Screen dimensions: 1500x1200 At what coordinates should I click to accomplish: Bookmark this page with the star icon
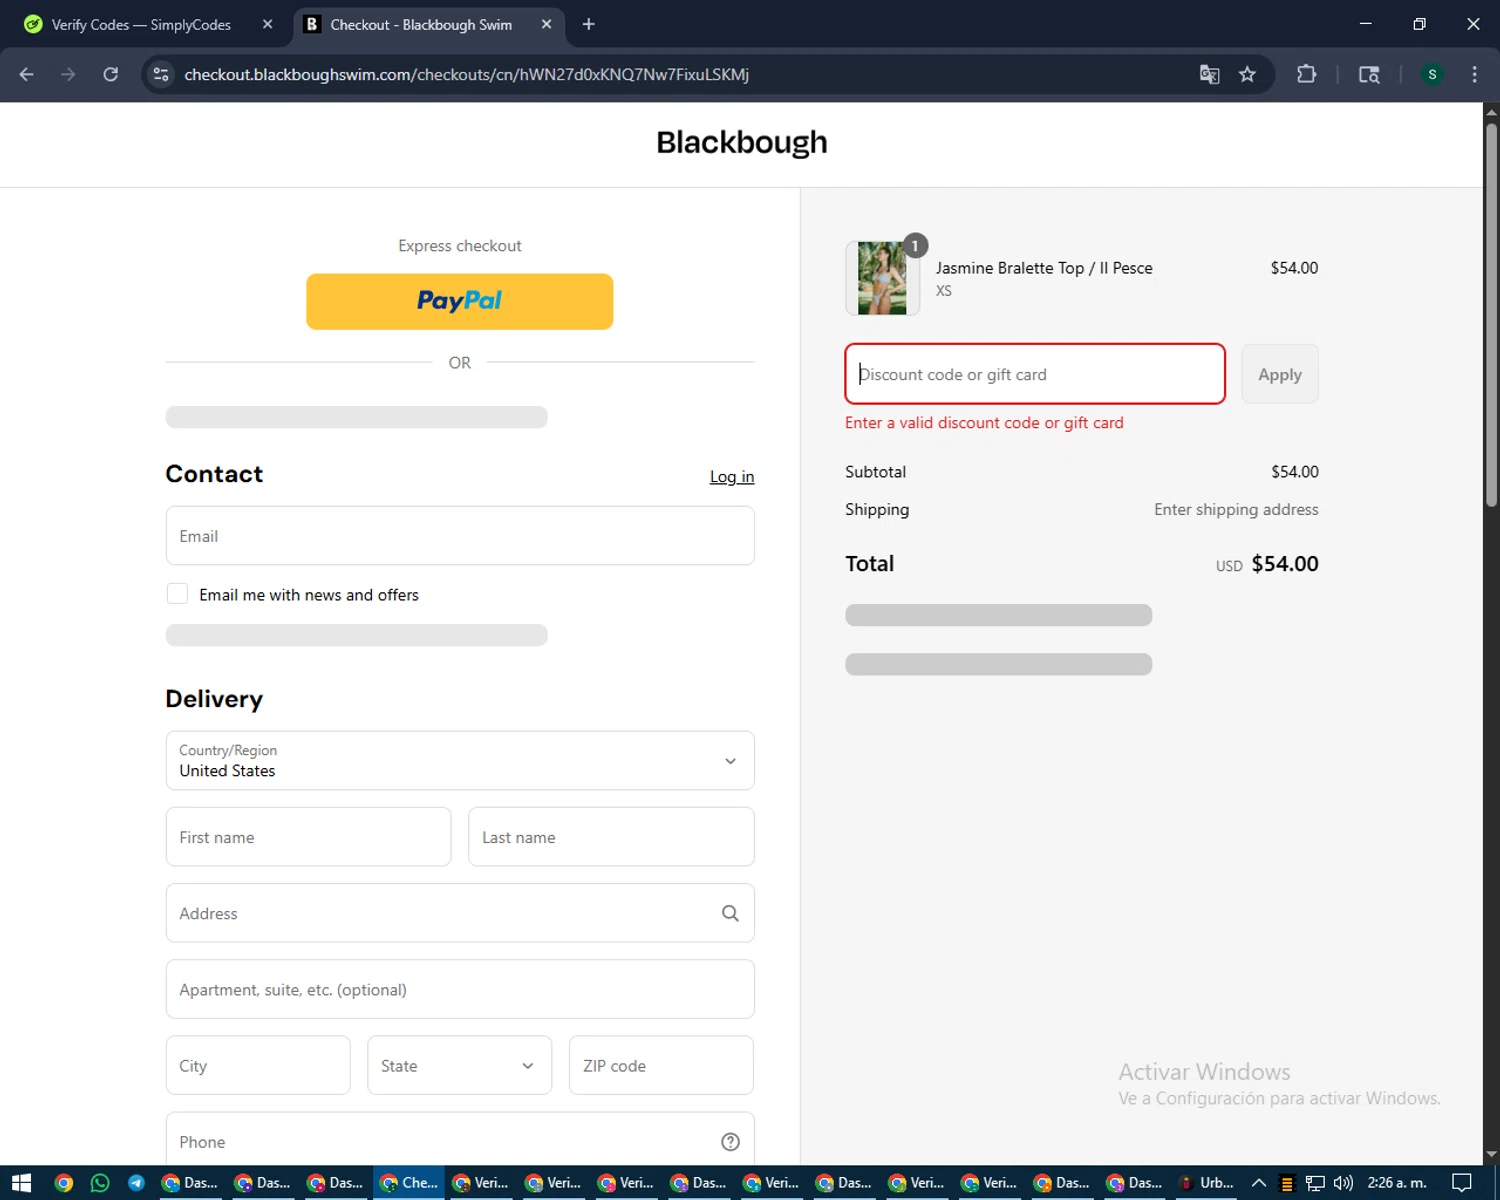point(1247,74)
